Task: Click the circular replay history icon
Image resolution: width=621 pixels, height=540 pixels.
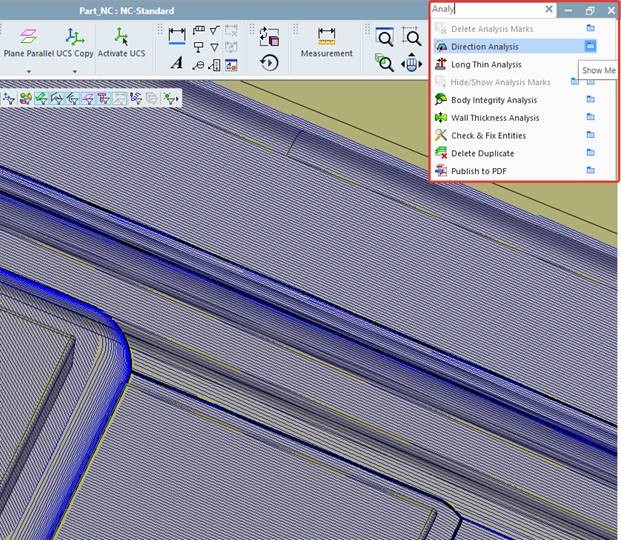Action: 269,63
